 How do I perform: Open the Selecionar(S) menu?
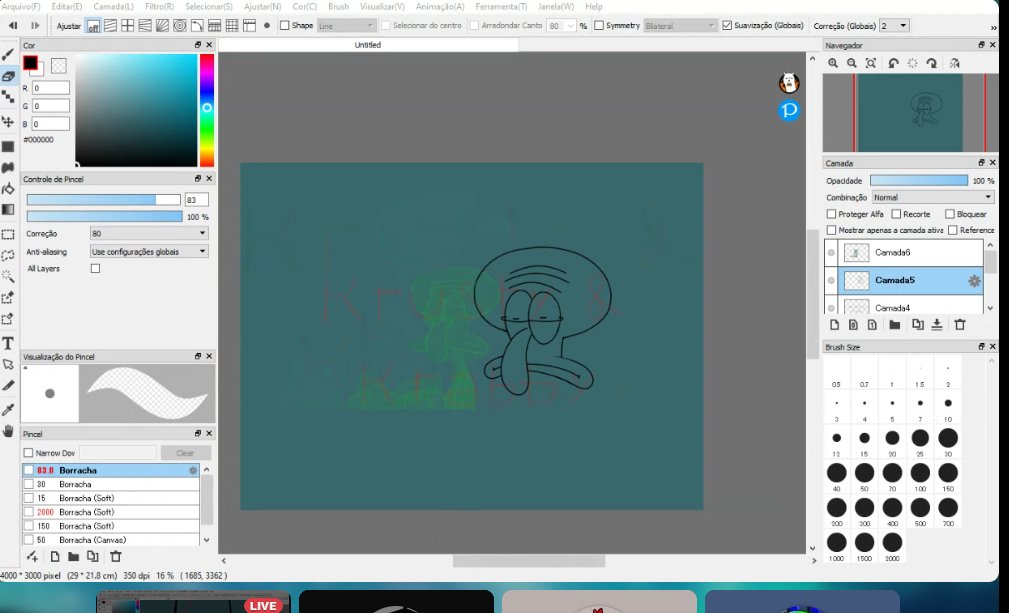pos(208,6)
